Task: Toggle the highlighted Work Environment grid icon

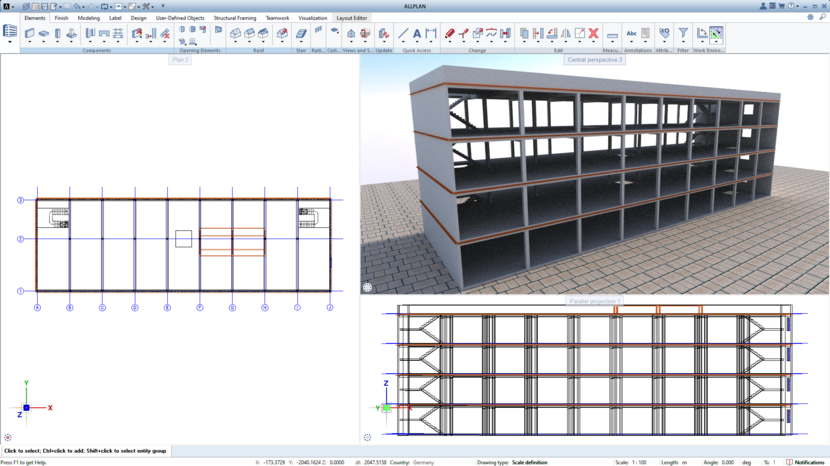Action: click(x=716, y=33)
